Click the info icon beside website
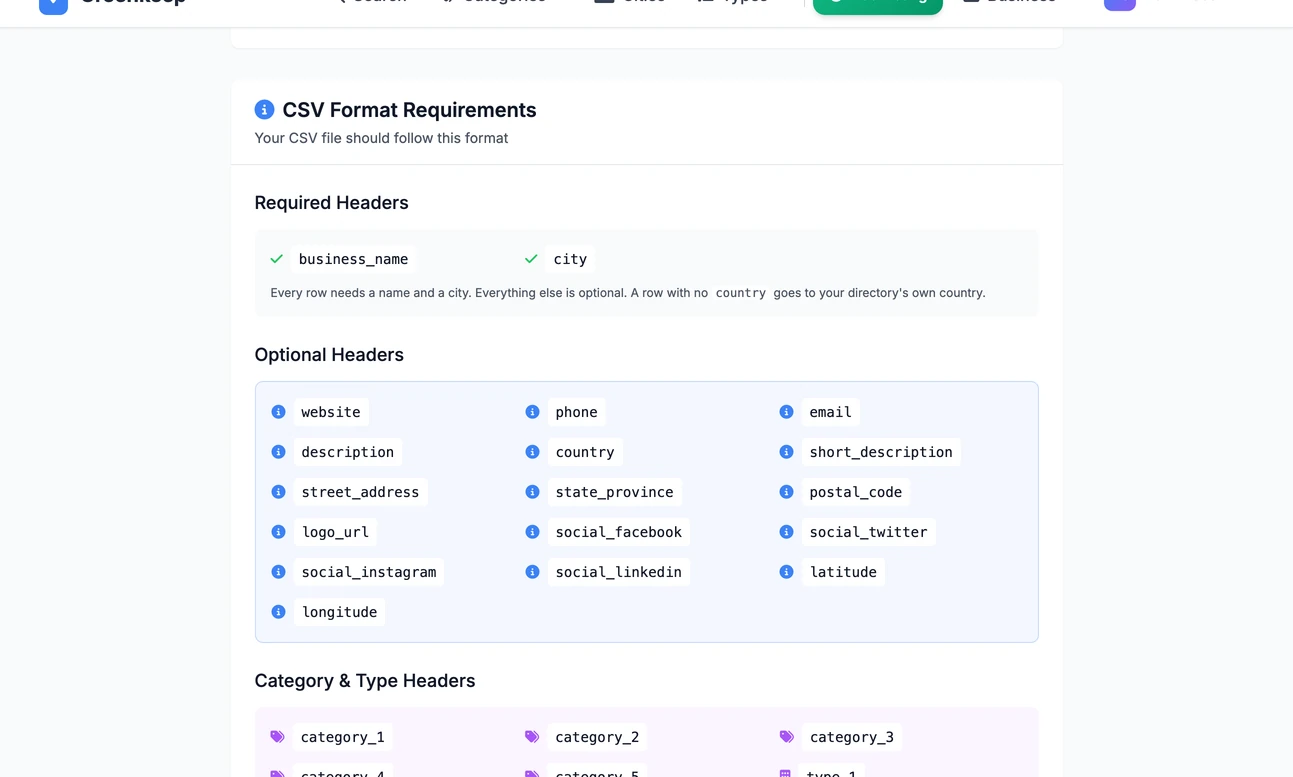 (278, 412)
